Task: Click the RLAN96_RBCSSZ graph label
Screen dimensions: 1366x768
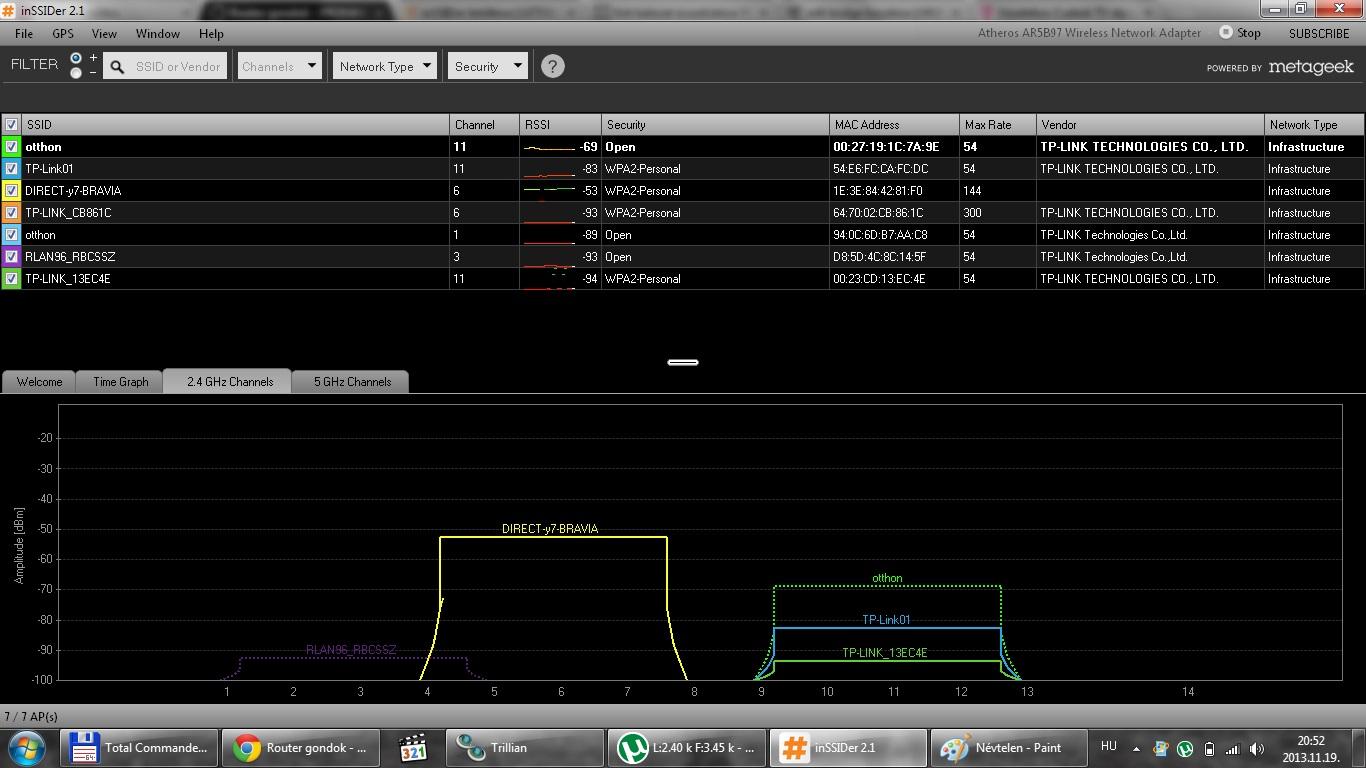Action: pyautogui.click(x=351, y=650)
